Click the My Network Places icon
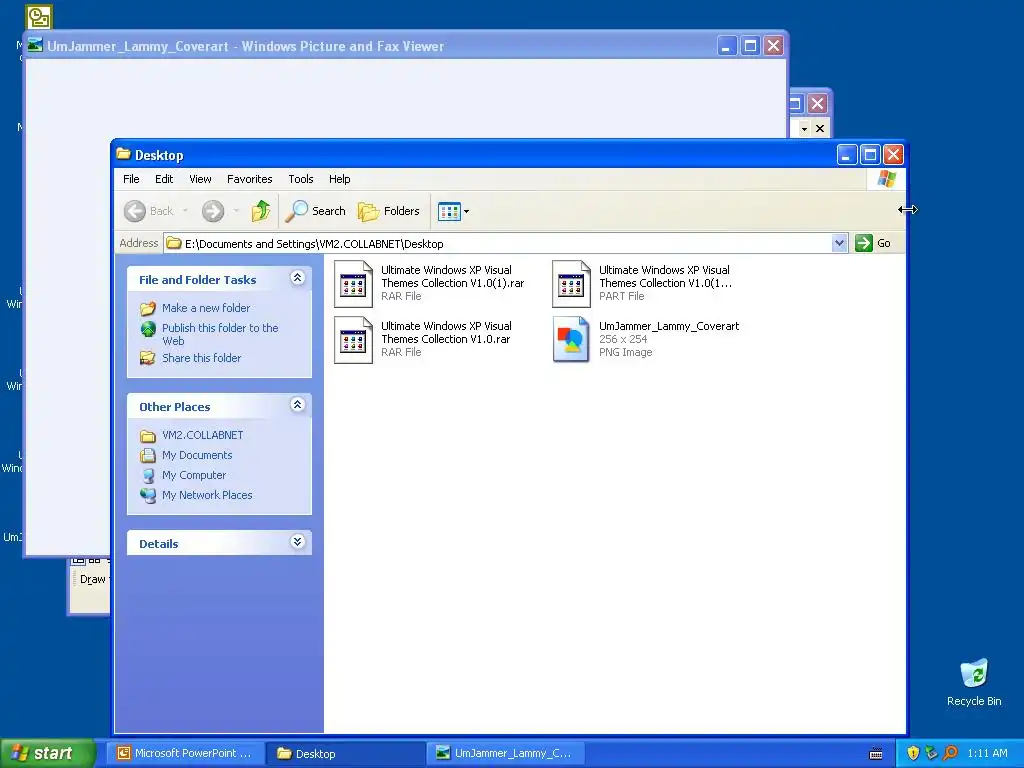1024x768 pixels. pos(148,495)
